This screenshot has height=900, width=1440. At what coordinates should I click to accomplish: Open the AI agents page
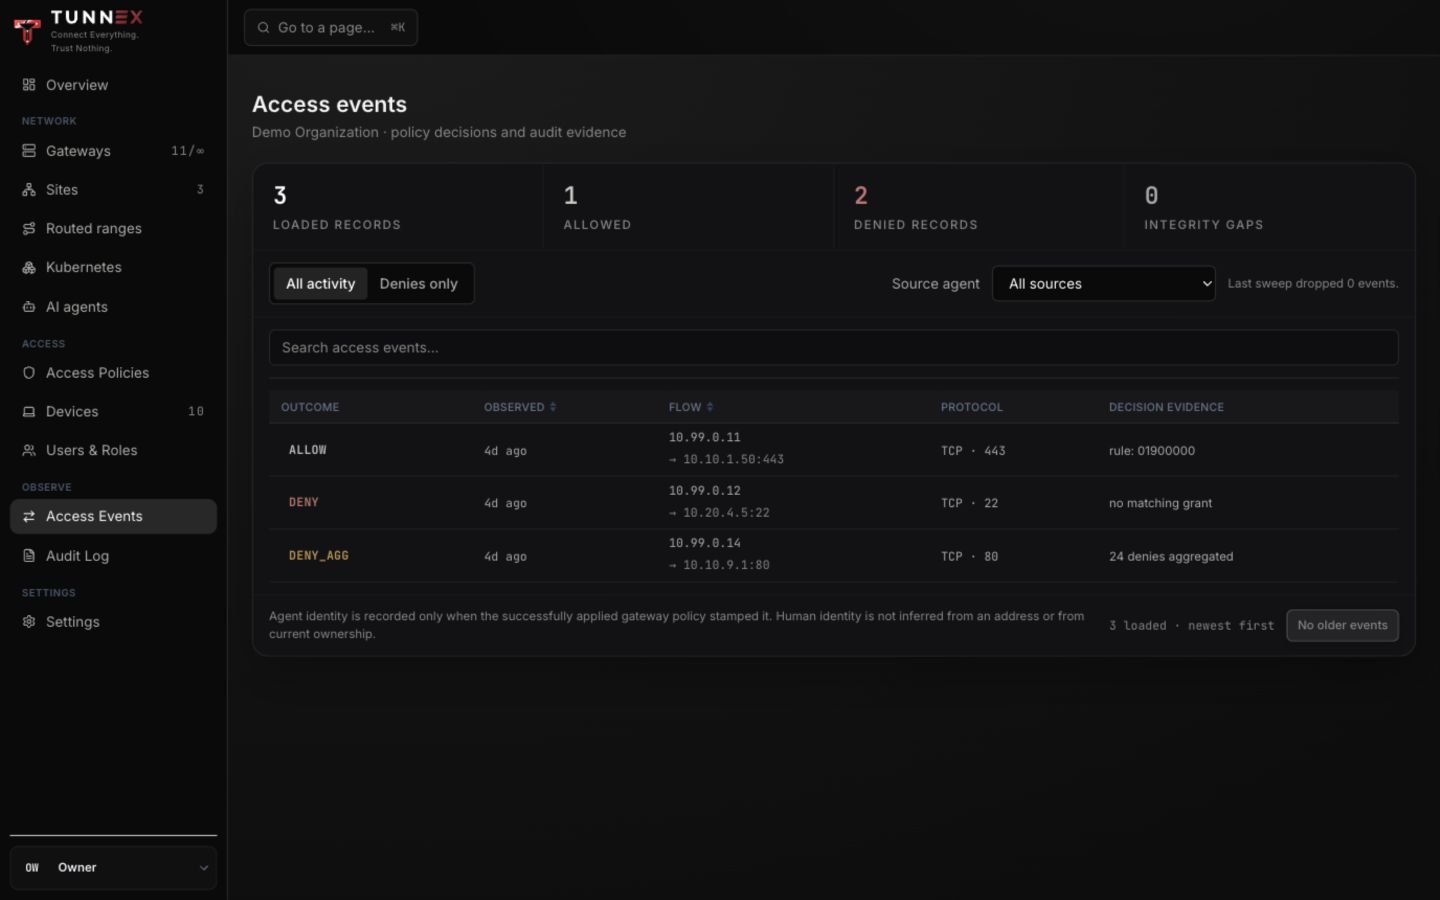(113, 307)
